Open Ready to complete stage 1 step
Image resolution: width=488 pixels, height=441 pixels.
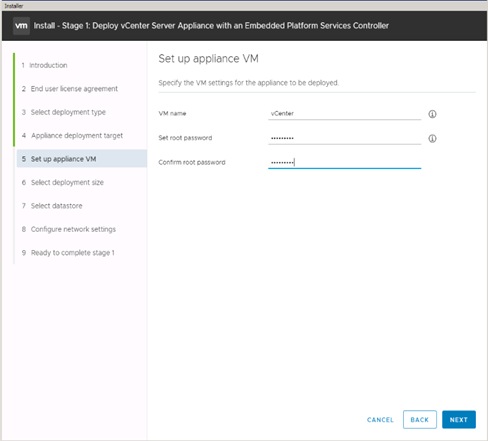(x=68, y=253)
